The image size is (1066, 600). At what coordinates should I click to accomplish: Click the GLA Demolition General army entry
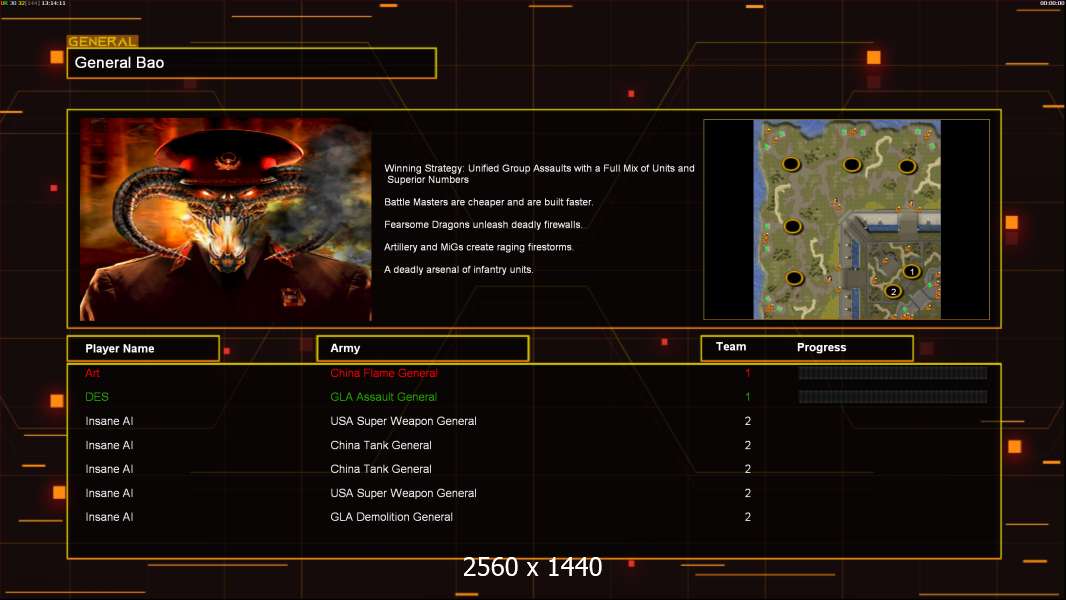tap(391, 517)
